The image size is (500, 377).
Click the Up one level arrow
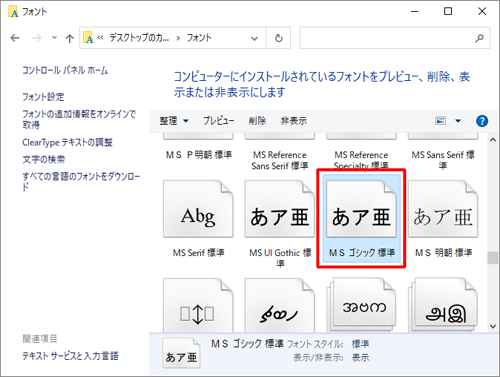click(69, 38)
